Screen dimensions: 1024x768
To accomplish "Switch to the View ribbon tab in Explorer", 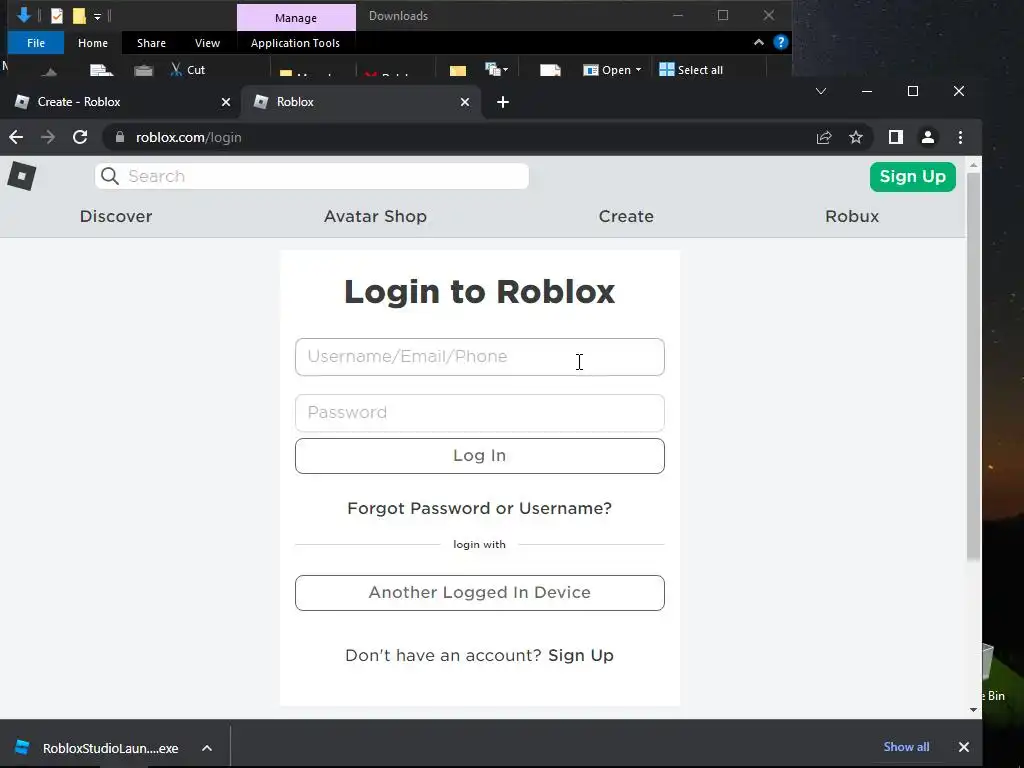I will click(x=208, y=43).
